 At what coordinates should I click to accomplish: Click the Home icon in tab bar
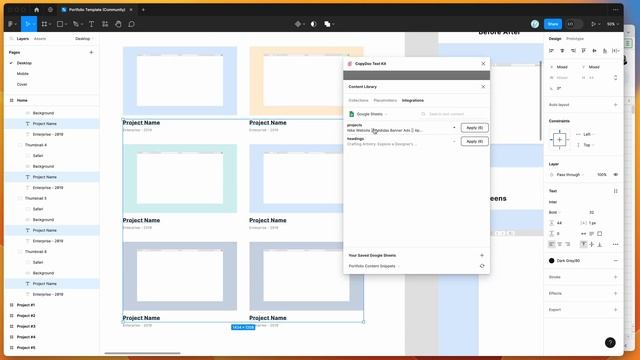pos(36,10)
